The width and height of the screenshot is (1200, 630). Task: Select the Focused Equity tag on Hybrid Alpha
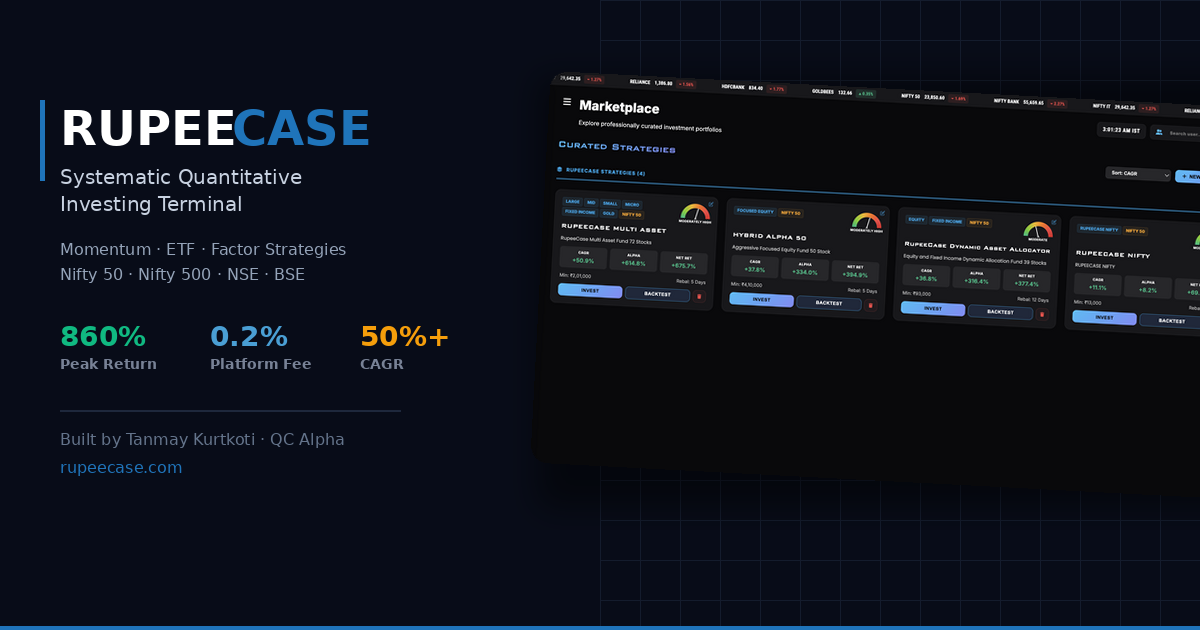click(755, 211)
